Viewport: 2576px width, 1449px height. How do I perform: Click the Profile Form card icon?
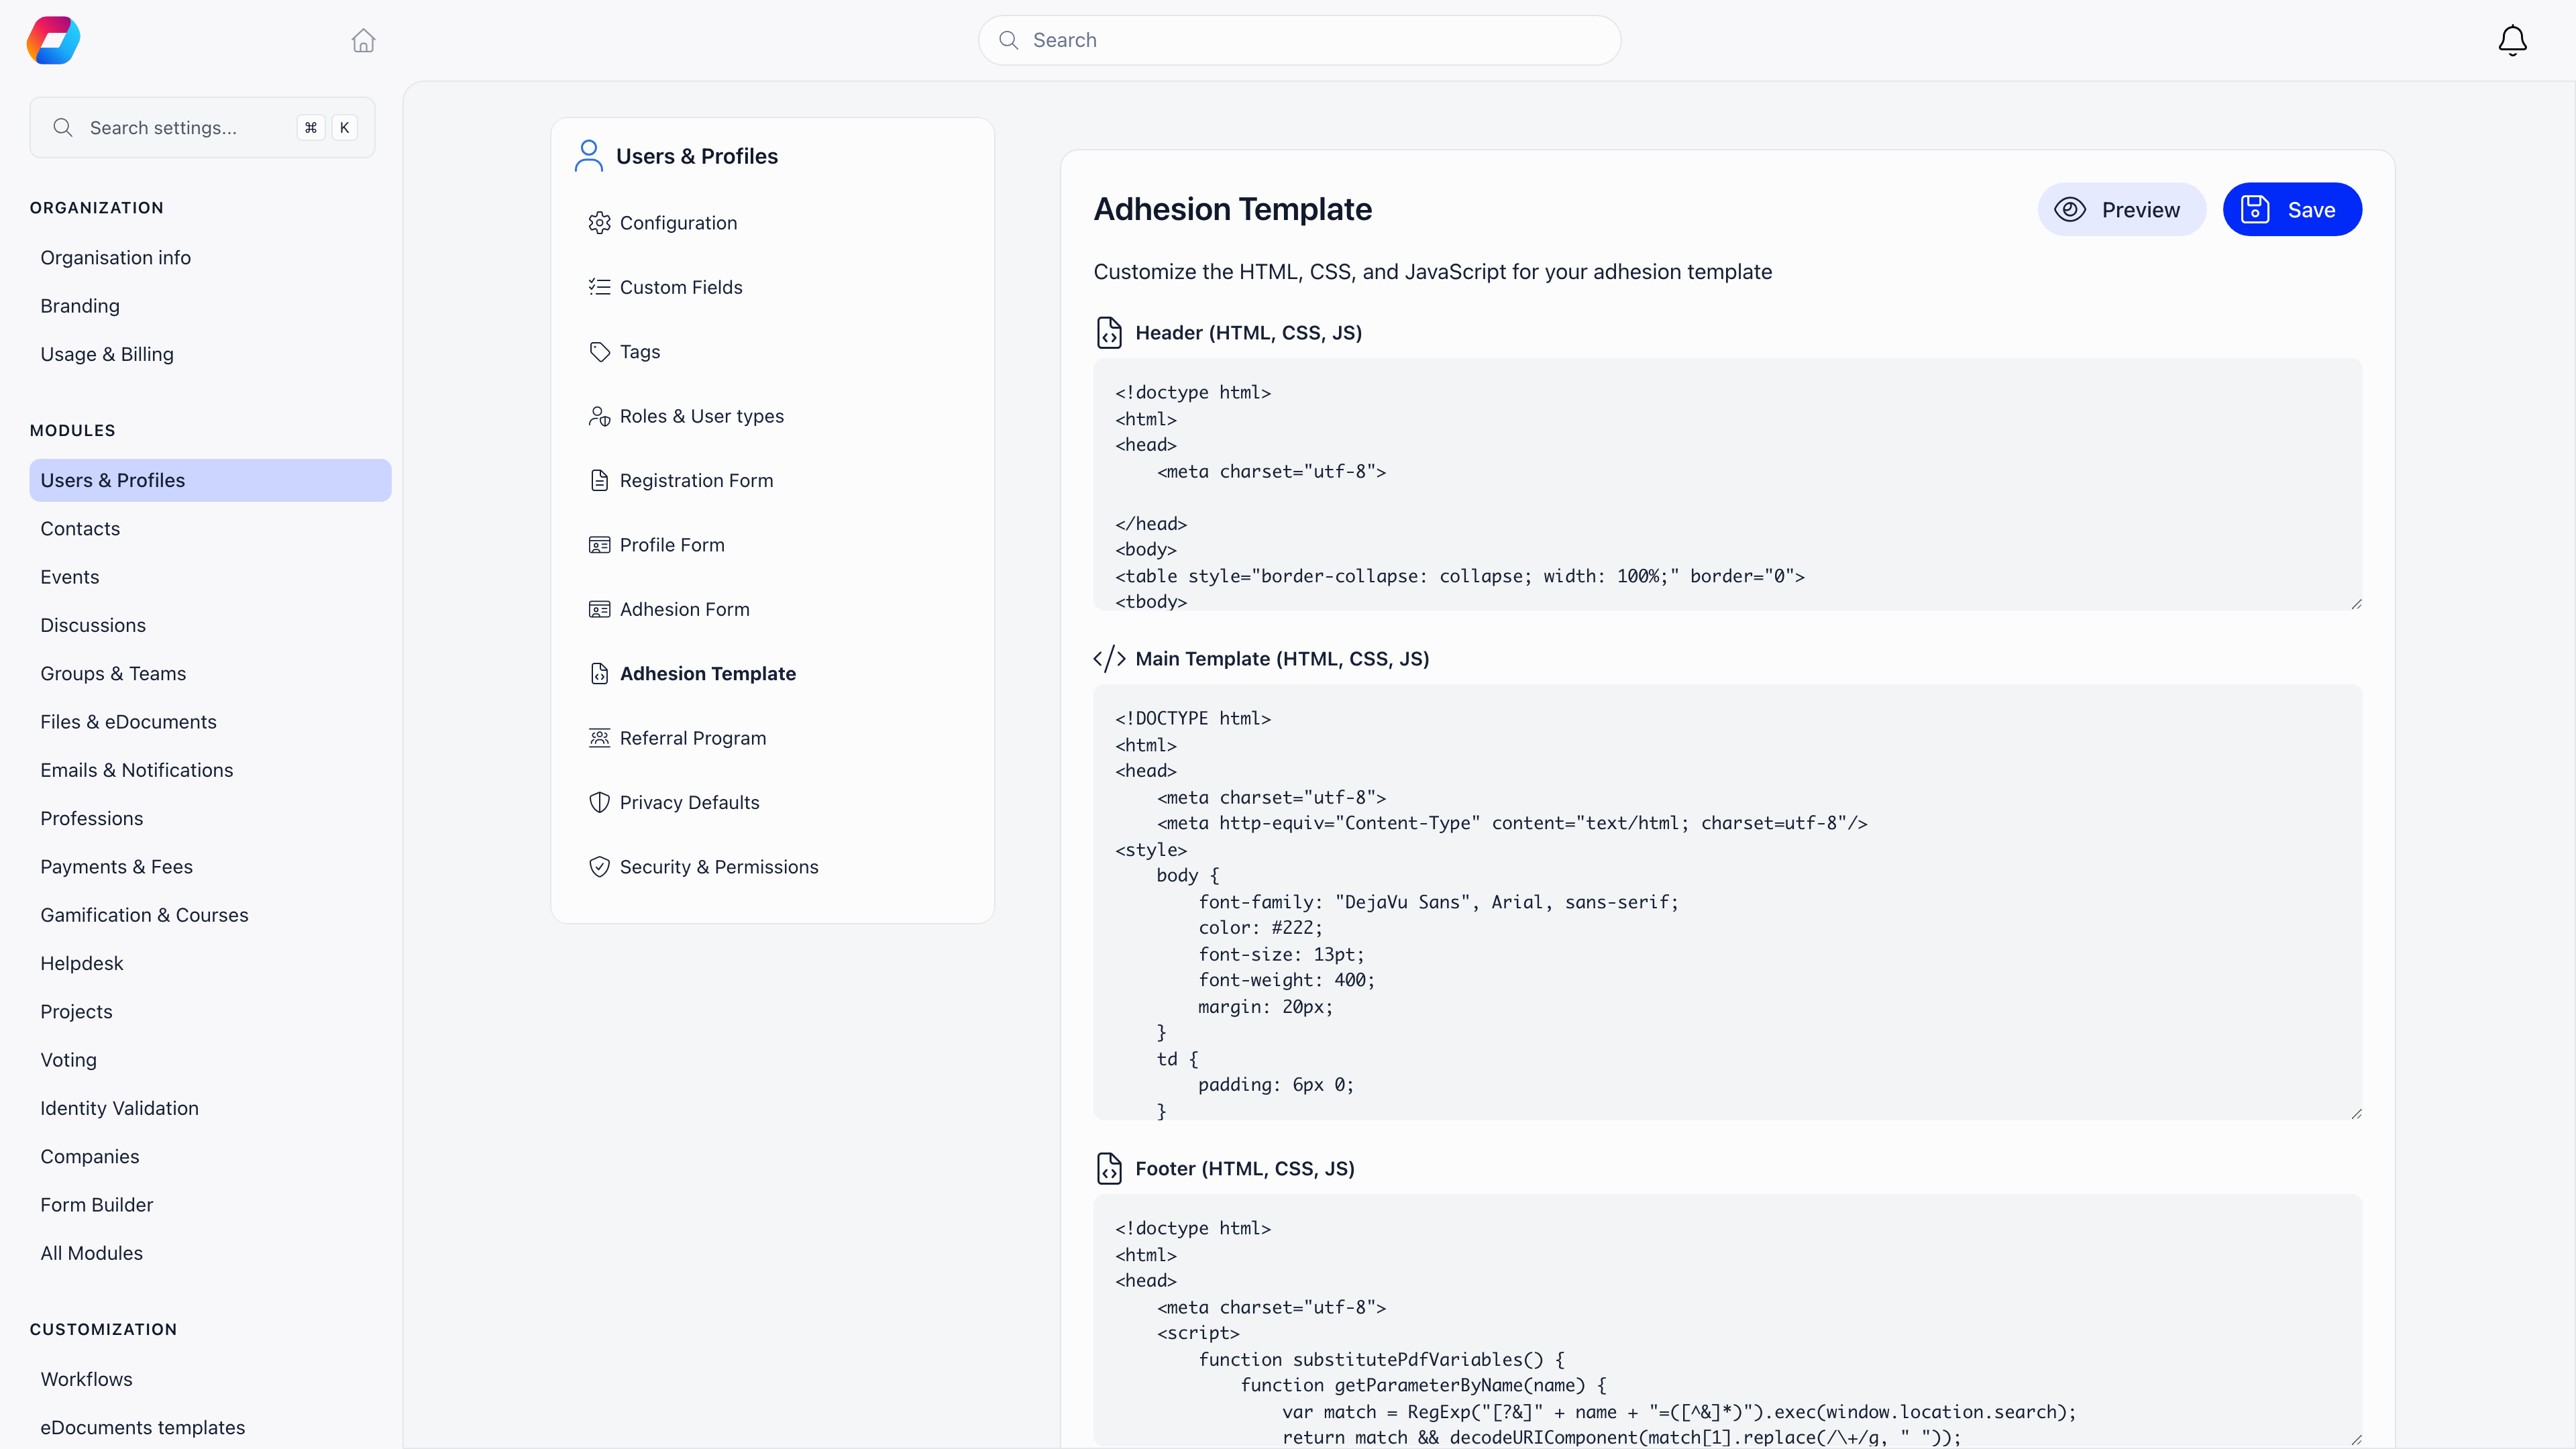click(599, 545)
